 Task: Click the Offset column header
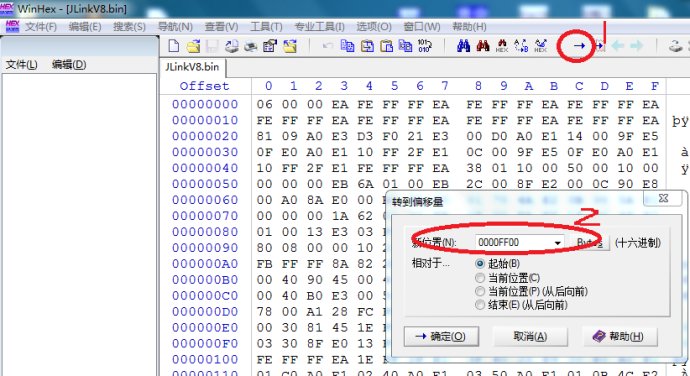[205, 86]
